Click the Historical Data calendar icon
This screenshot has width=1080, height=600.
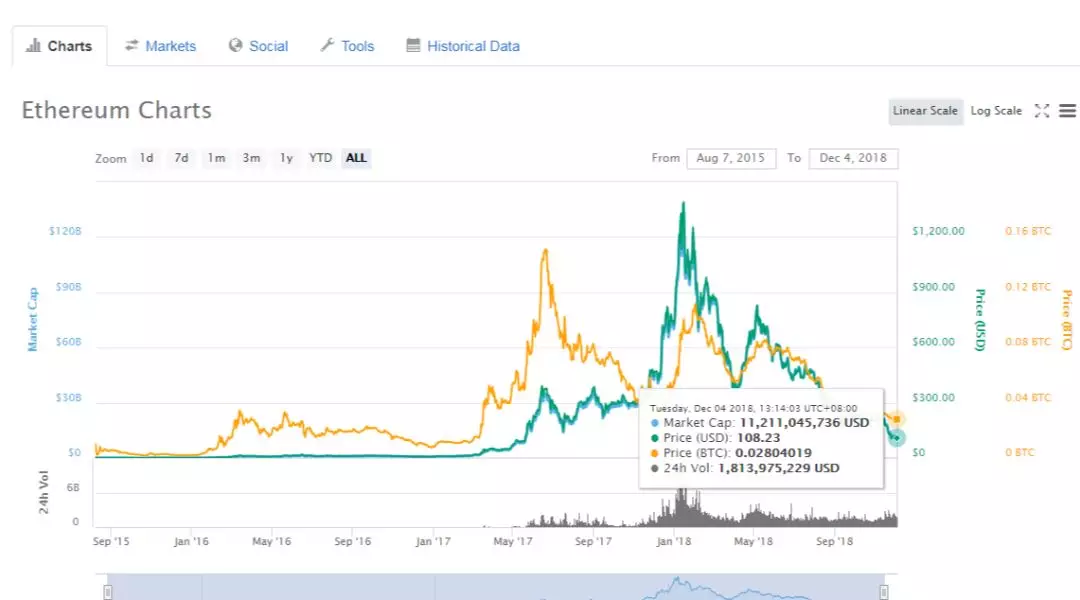pos(413,45)
